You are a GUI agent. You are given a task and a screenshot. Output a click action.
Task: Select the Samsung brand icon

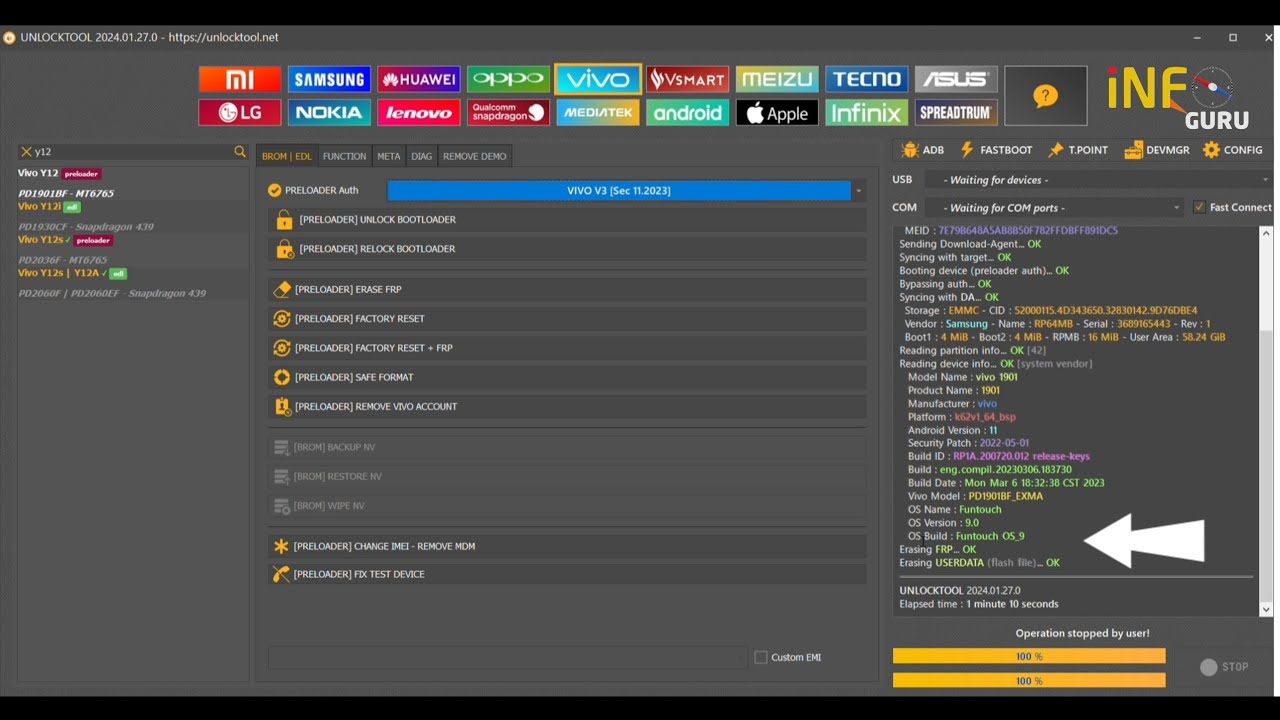pyautogui.click(x=329, y=79)
